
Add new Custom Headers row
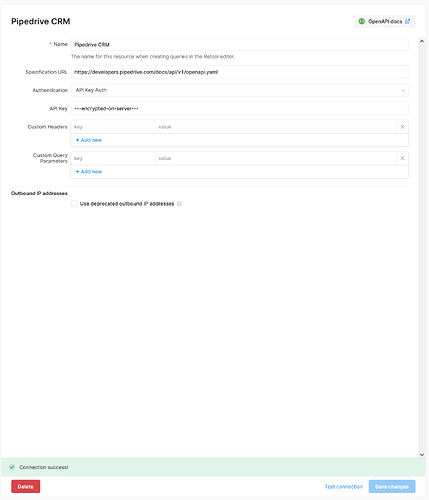pyautogui.click(x=89, y=140)
